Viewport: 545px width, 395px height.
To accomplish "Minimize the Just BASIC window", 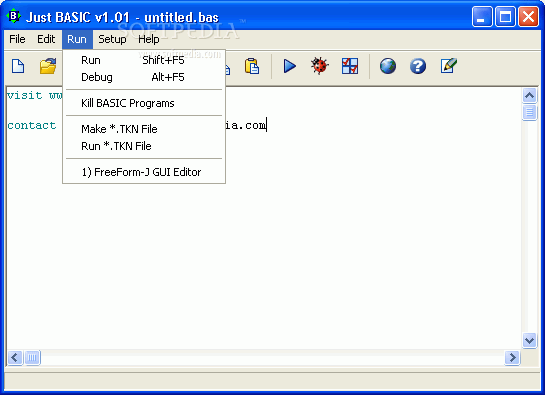I will coord(482,16).
